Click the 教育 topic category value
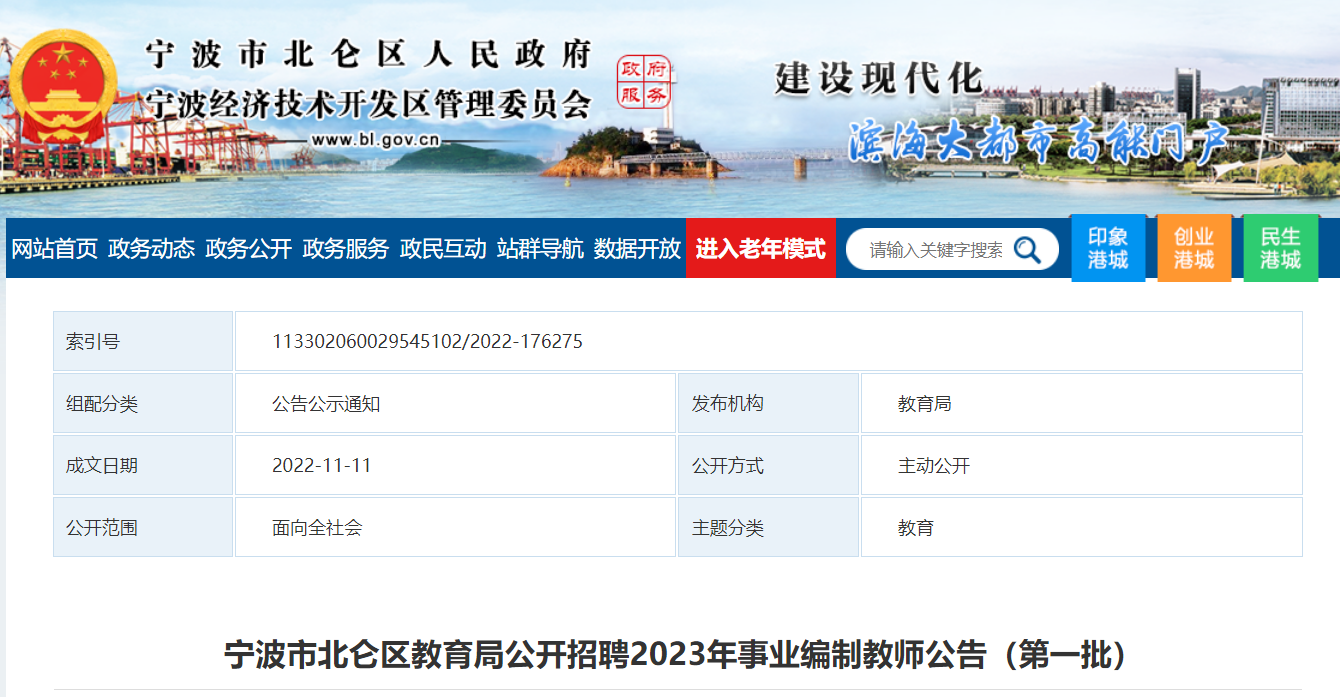The width and height of the screenshot is (1340, 697). [x=916, y=528]
